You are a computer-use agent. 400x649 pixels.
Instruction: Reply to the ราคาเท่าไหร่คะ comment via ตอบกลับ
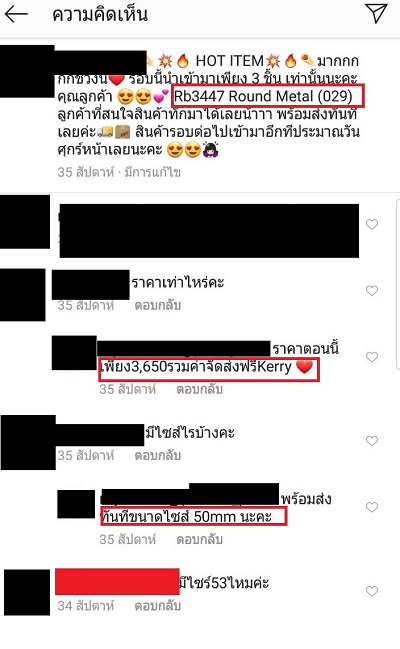158,305
